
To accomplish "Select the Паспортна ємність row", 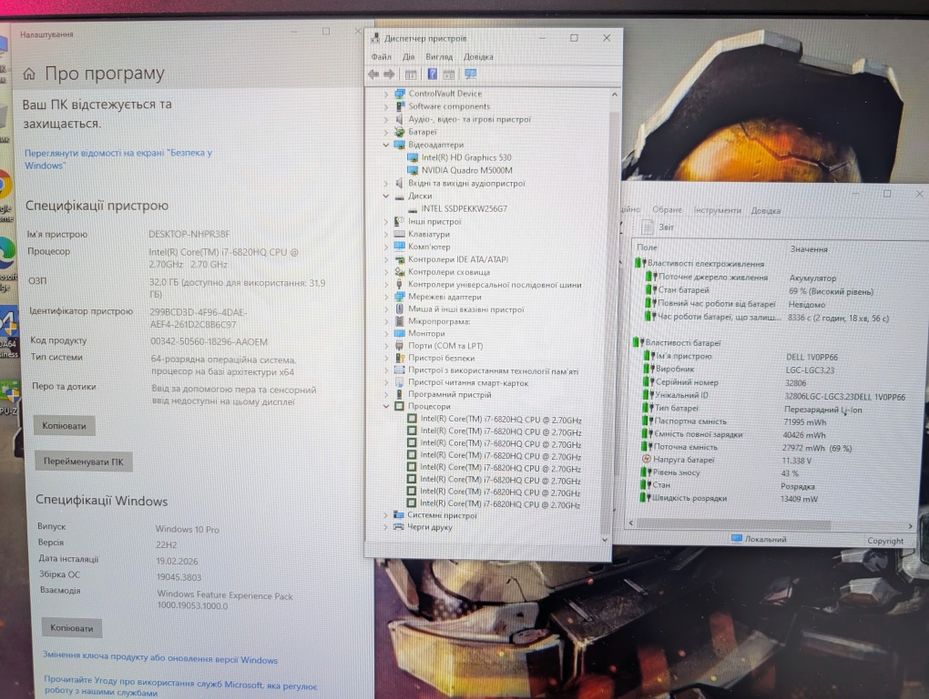I will tap(735, 422).
